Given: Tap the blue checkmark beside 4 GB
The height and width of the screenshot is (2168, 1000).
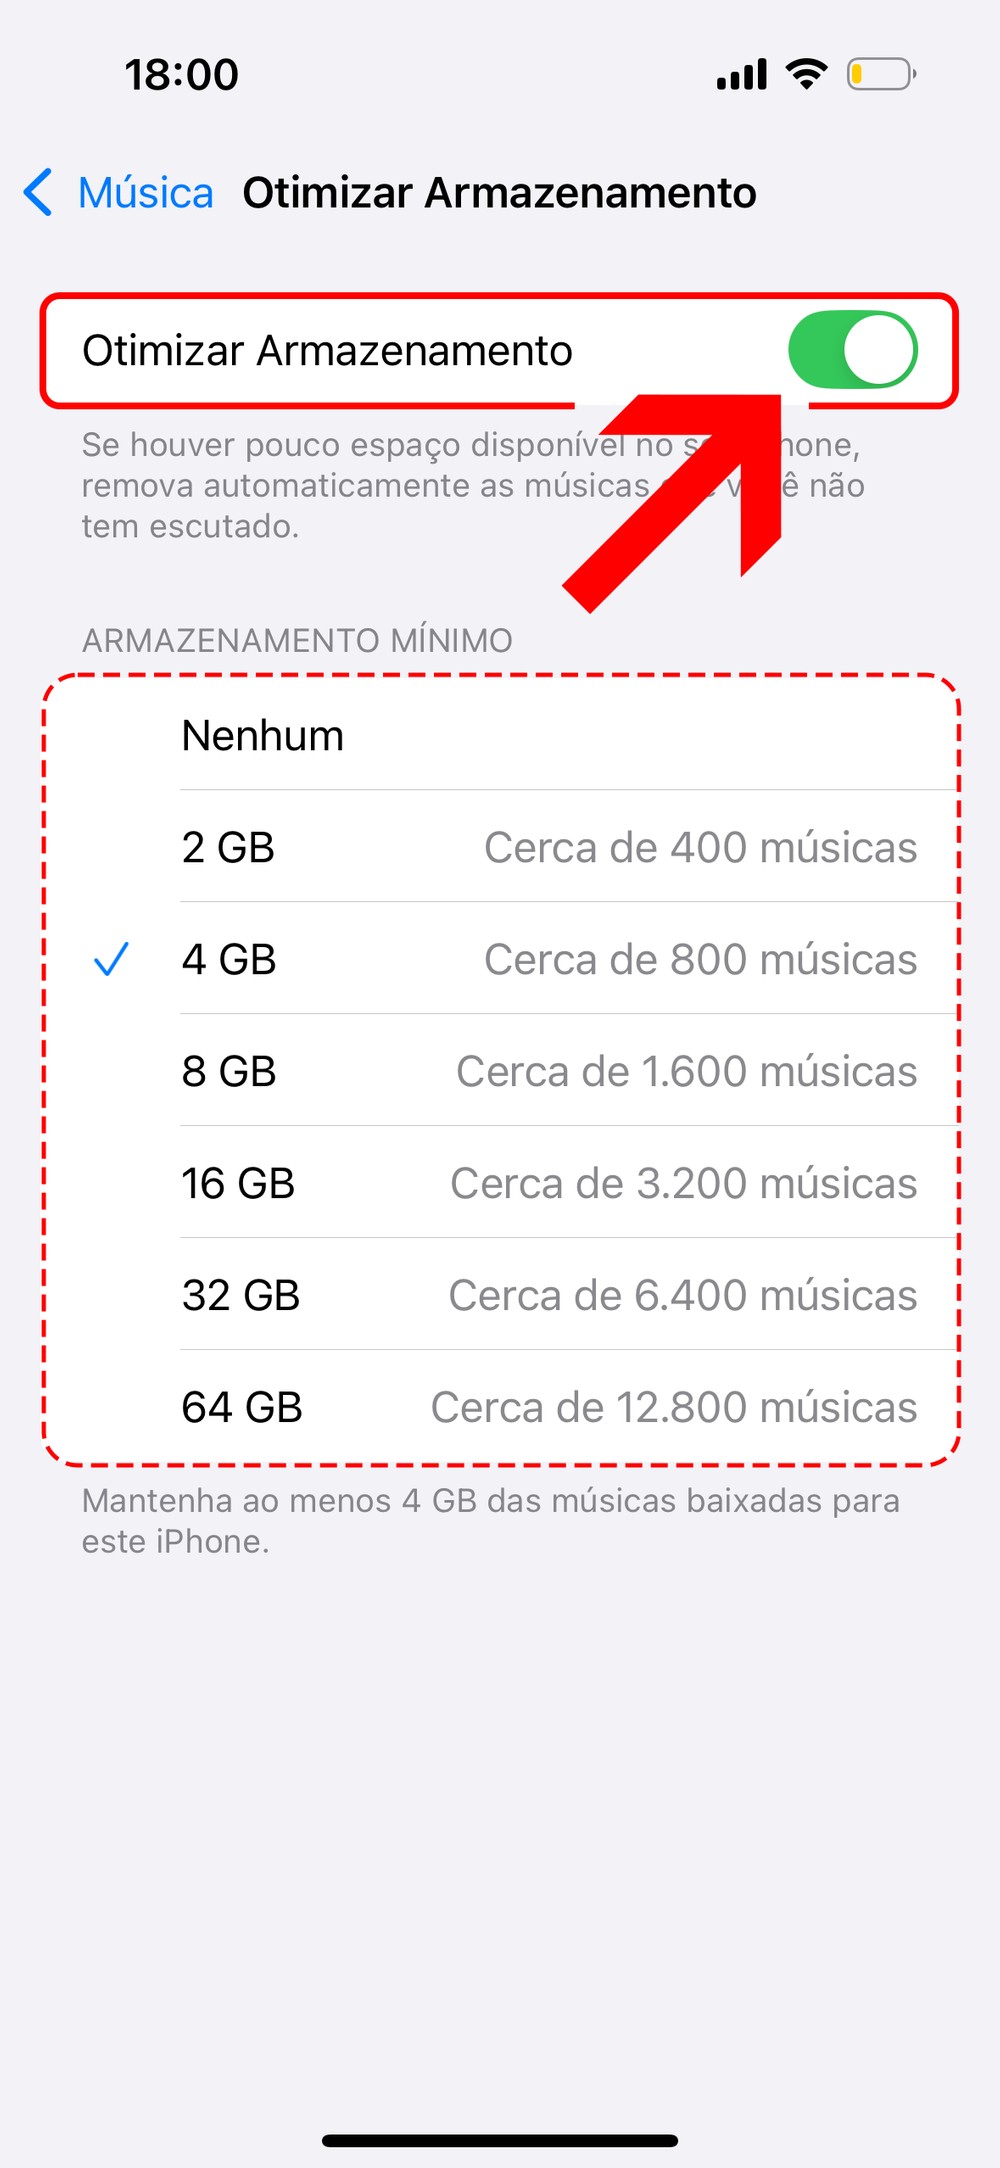Looking at the screenshot, I should (x=111, y=960).
